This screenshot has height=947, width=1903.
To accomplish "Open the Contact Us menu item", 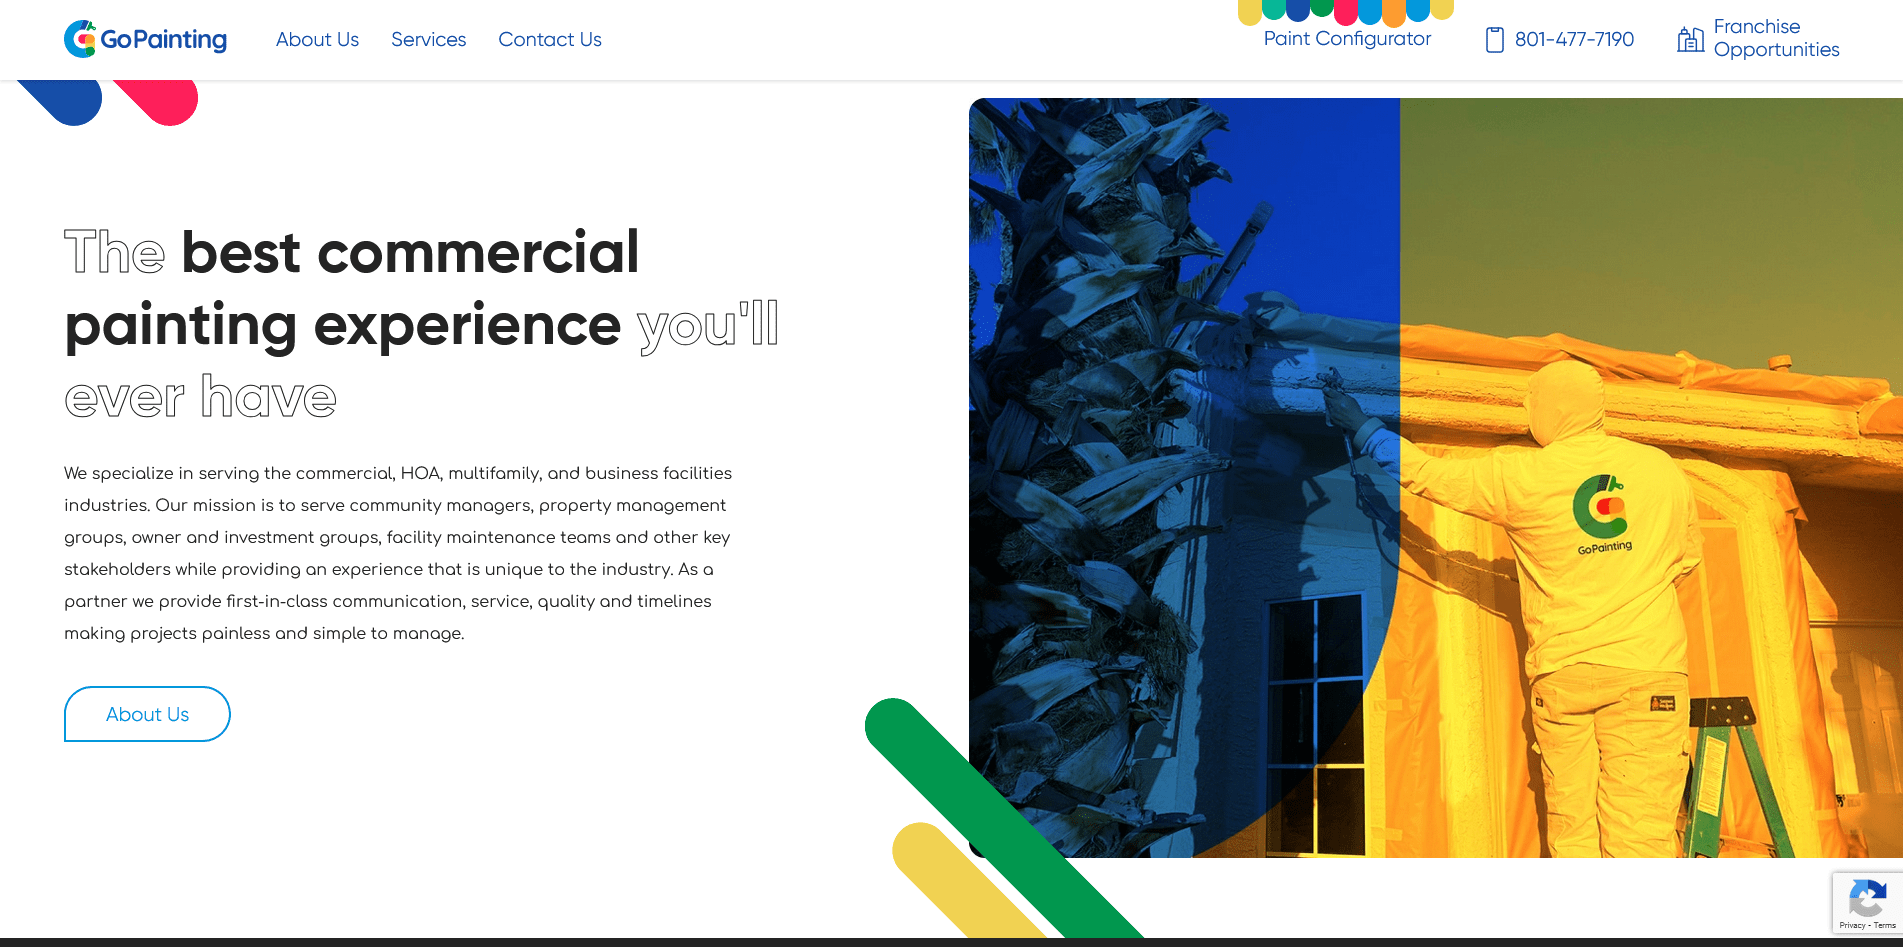I will click(550, 39).
